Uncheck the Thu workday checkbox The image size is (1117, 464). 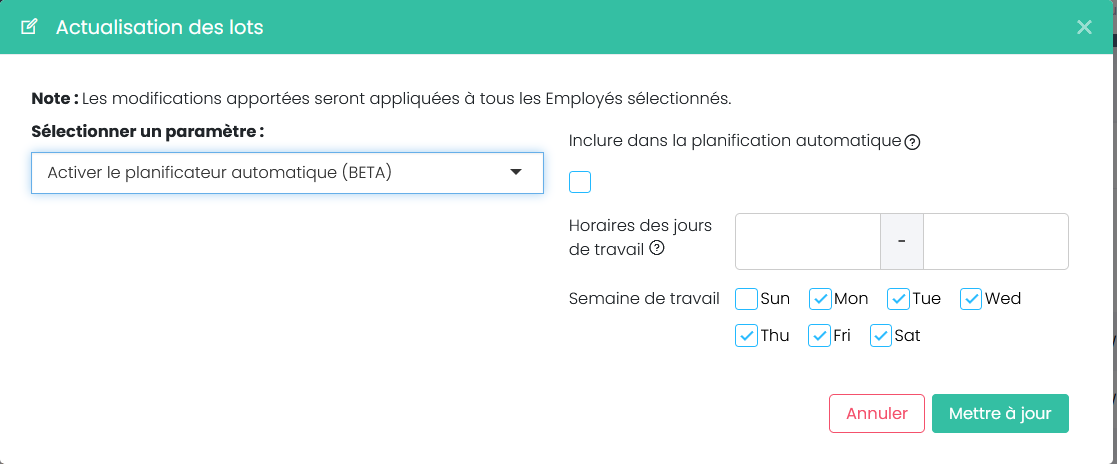746,336
